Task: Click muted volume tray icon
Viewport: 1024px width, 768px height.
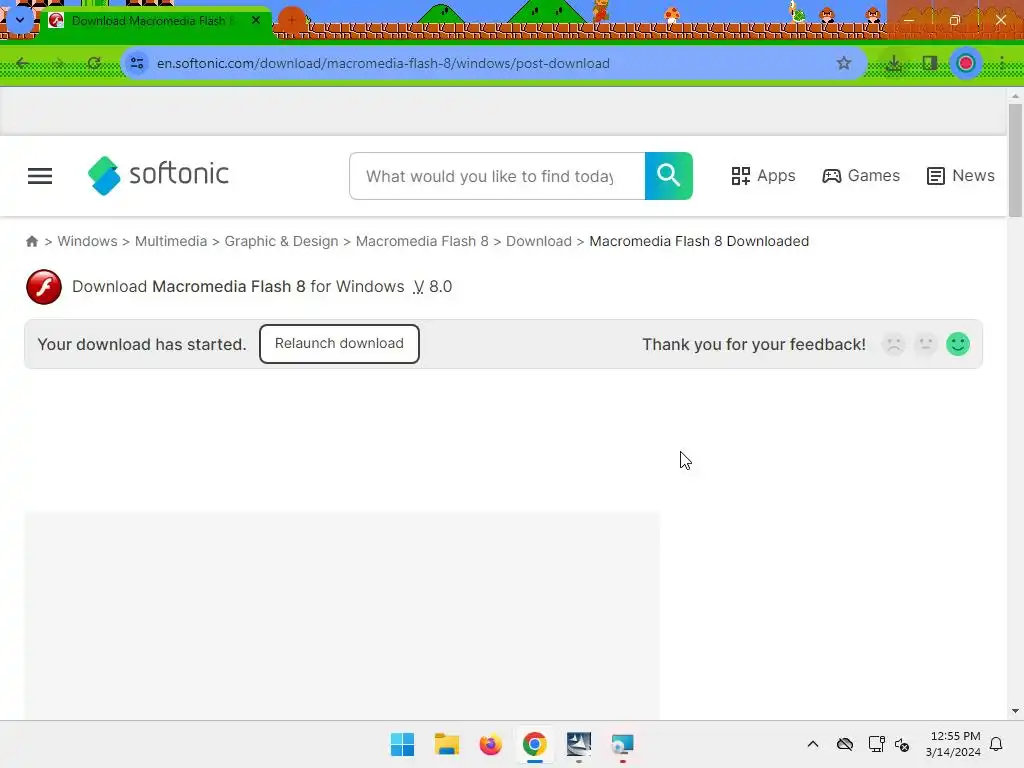Action: click(x=902, y=744)
